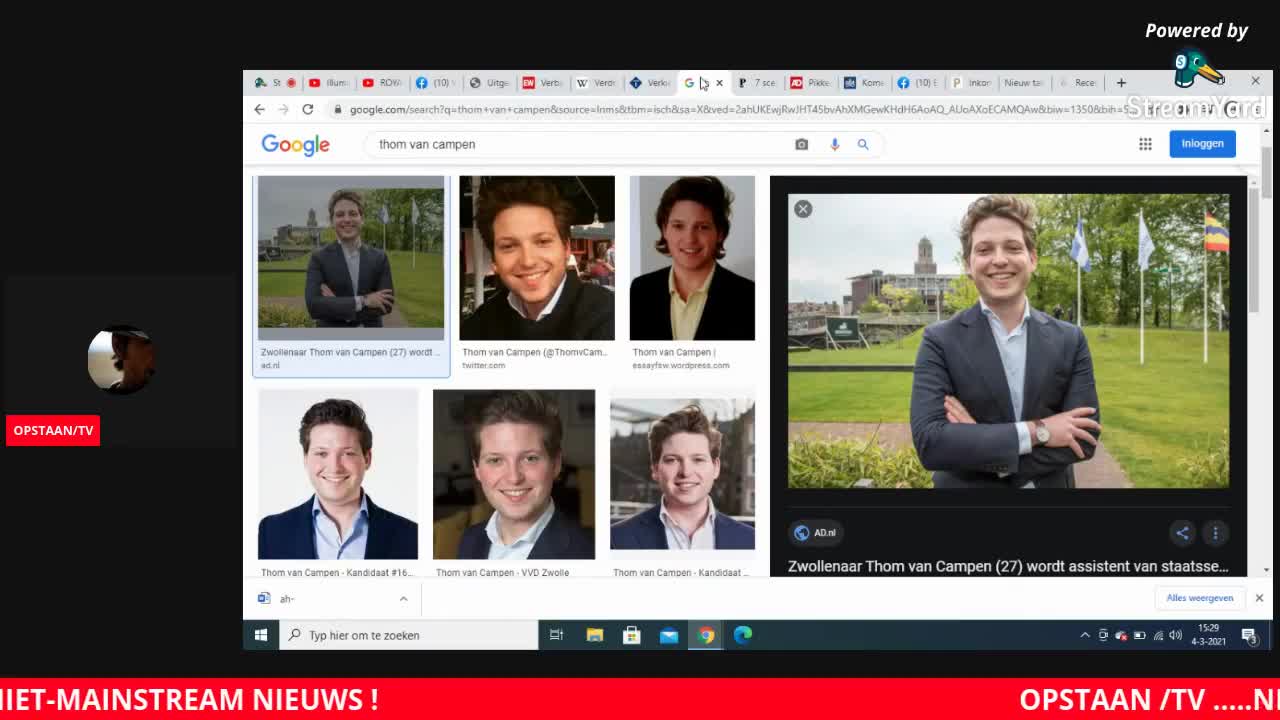Click 'Alles weergeven' downloads button
The image size is (1280, 720).
(x=1199, y=598)
